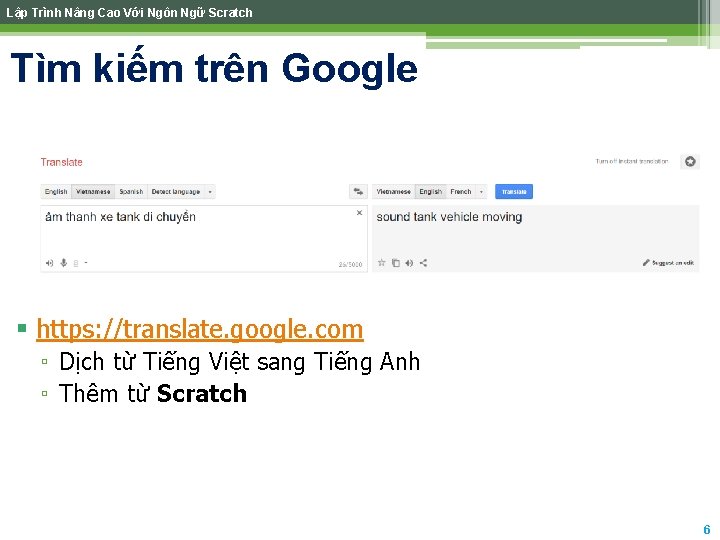Choose Detect language source option

tap(176, 191)
